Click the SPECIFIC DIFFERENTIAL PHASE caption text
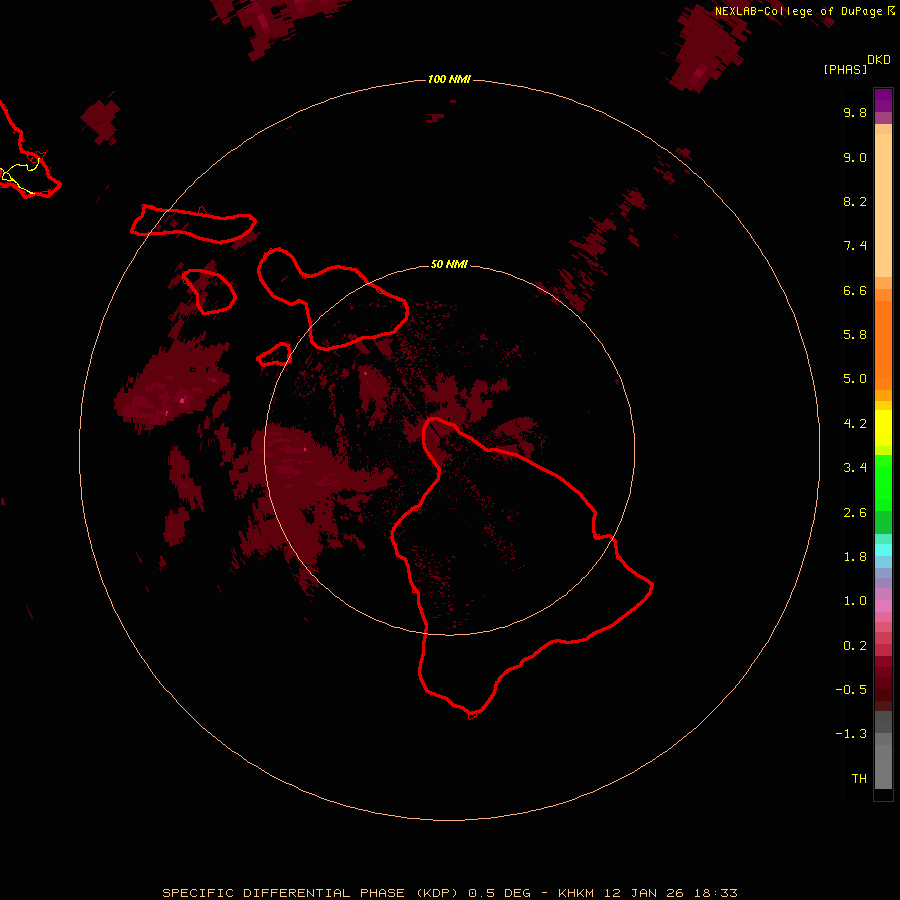 coord(283,893)
